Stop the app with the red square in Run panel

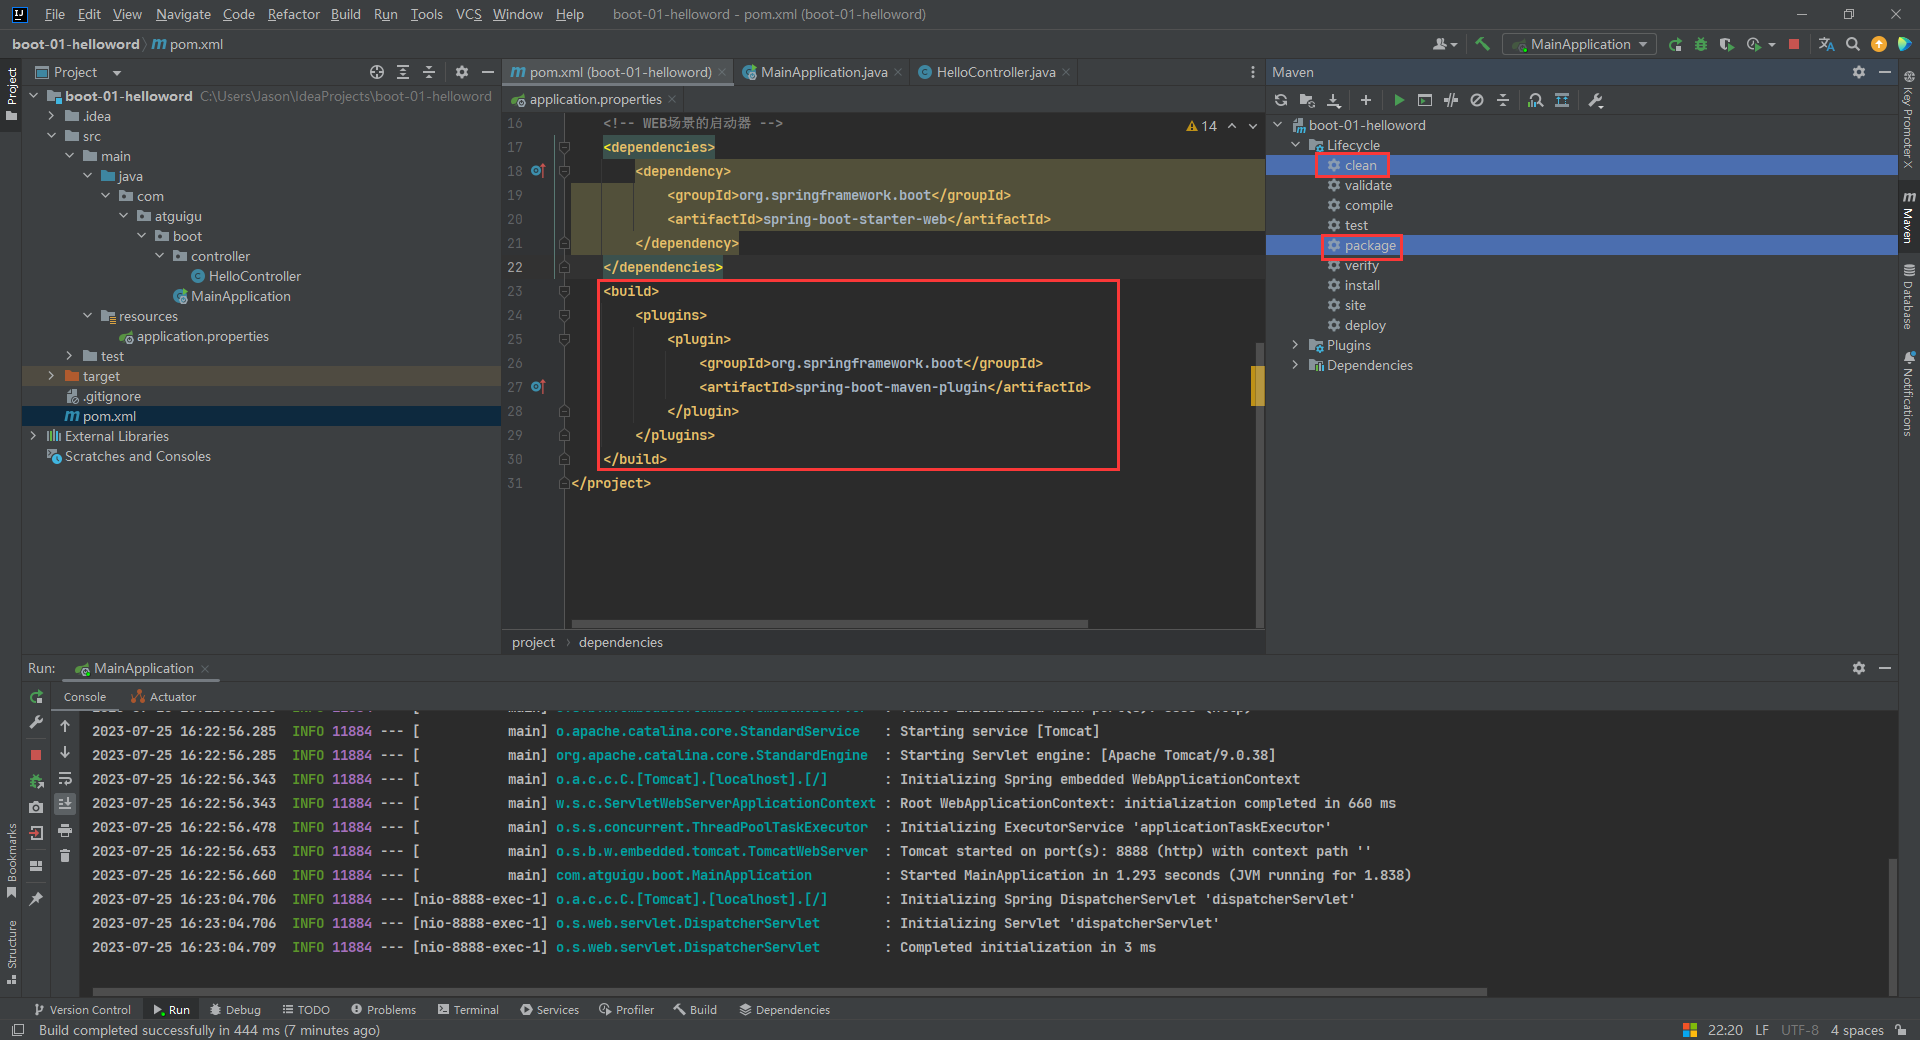click(x=36, y=755)
